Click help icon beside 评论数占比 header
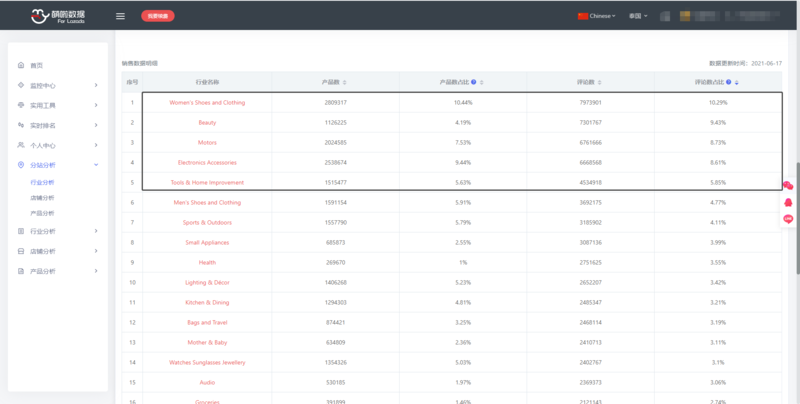This screenshot has height=404, width=800. (729, 82)
